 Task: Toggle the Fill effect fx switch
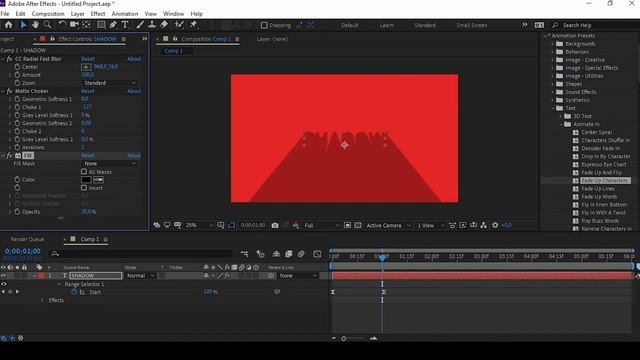(9, 156)
